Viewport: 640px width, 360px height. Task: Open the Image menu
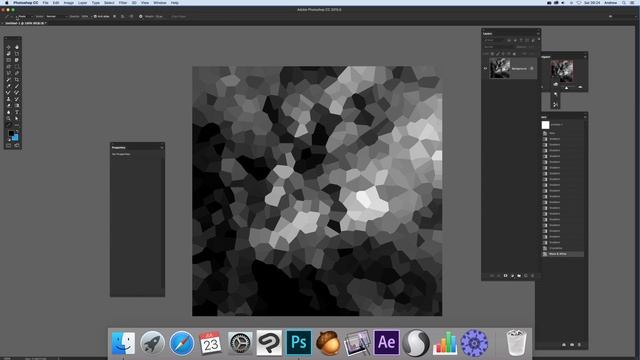click(69, 2)
